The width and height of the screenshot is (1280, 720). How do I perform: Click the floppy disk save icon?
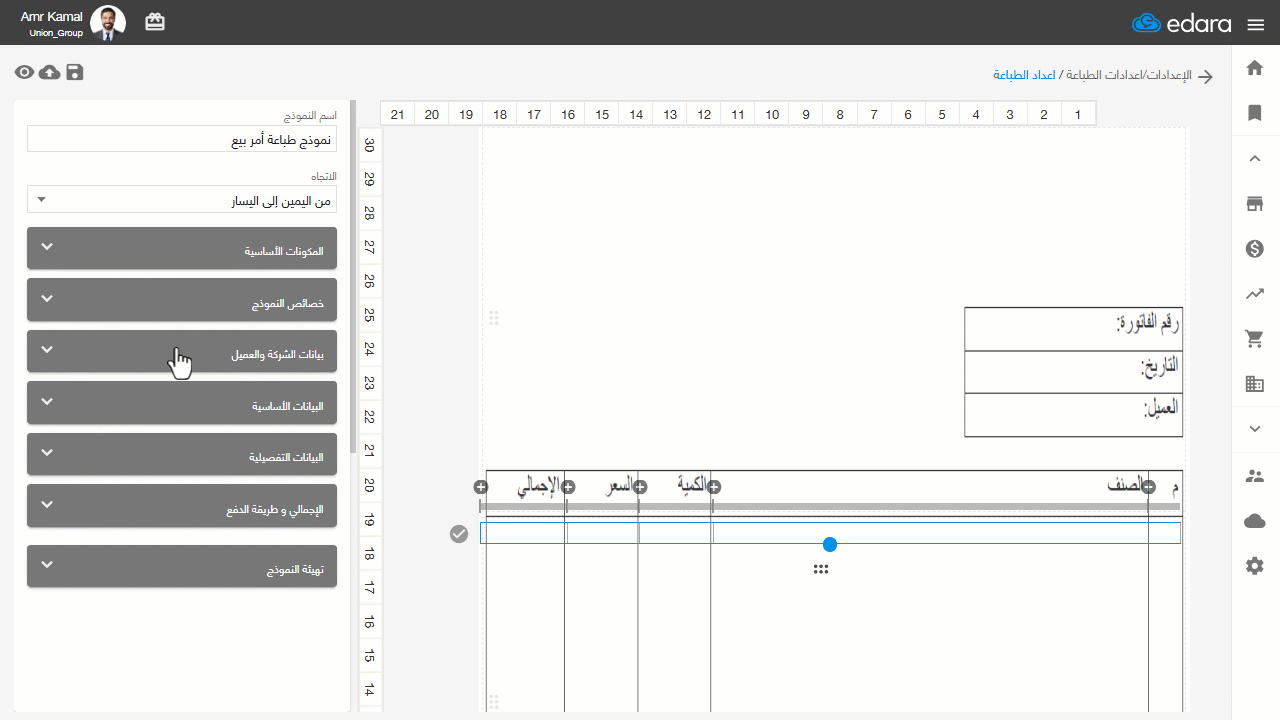coord(75,72)
